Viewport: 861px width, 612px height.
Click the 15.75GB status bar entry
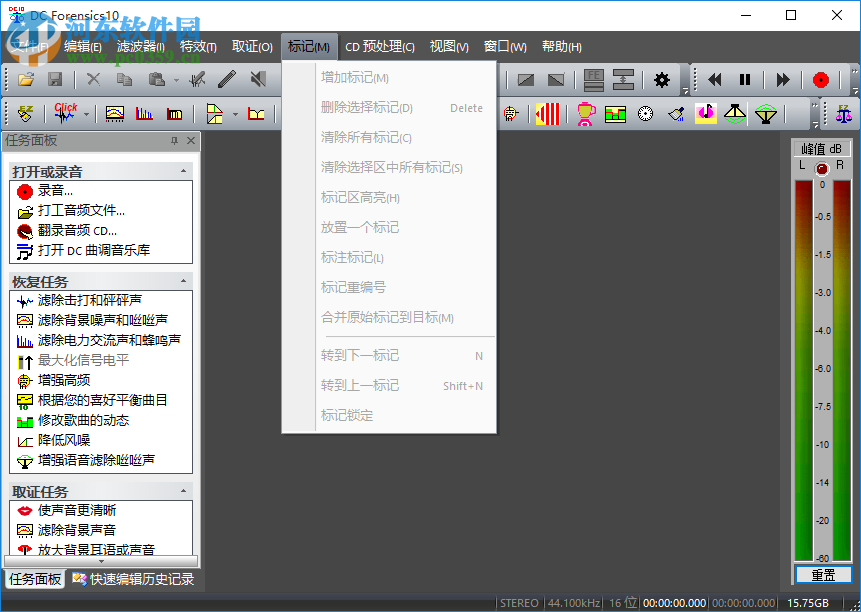point(808,603)
